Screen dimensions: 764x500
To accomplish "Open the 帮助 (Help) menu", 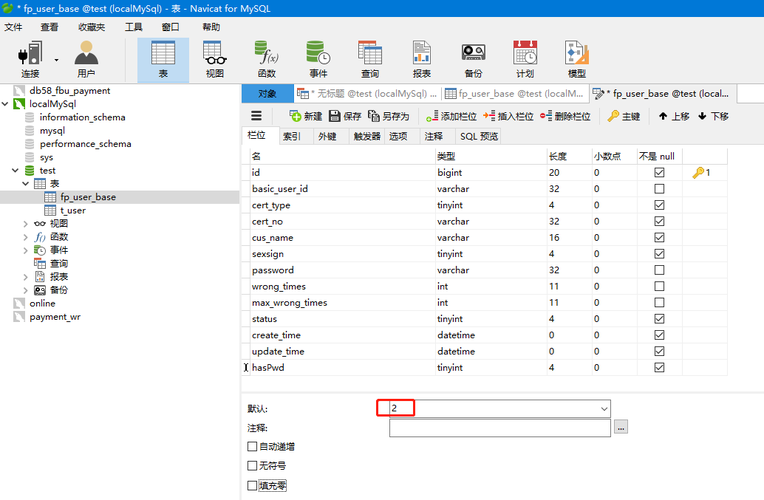I will [211, 27].
